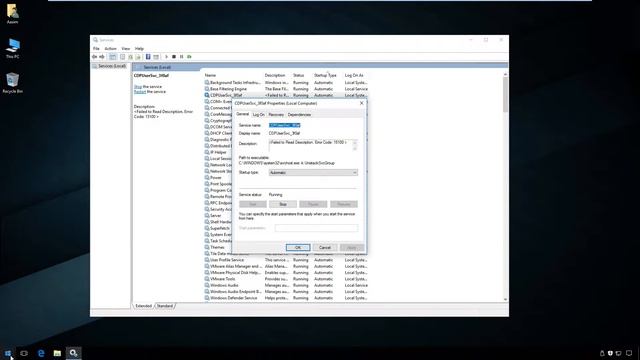This screenshot has height=360, width=640.
Task: Close the CDPUserSvc Properties dialog
Action: pos(361,103)
